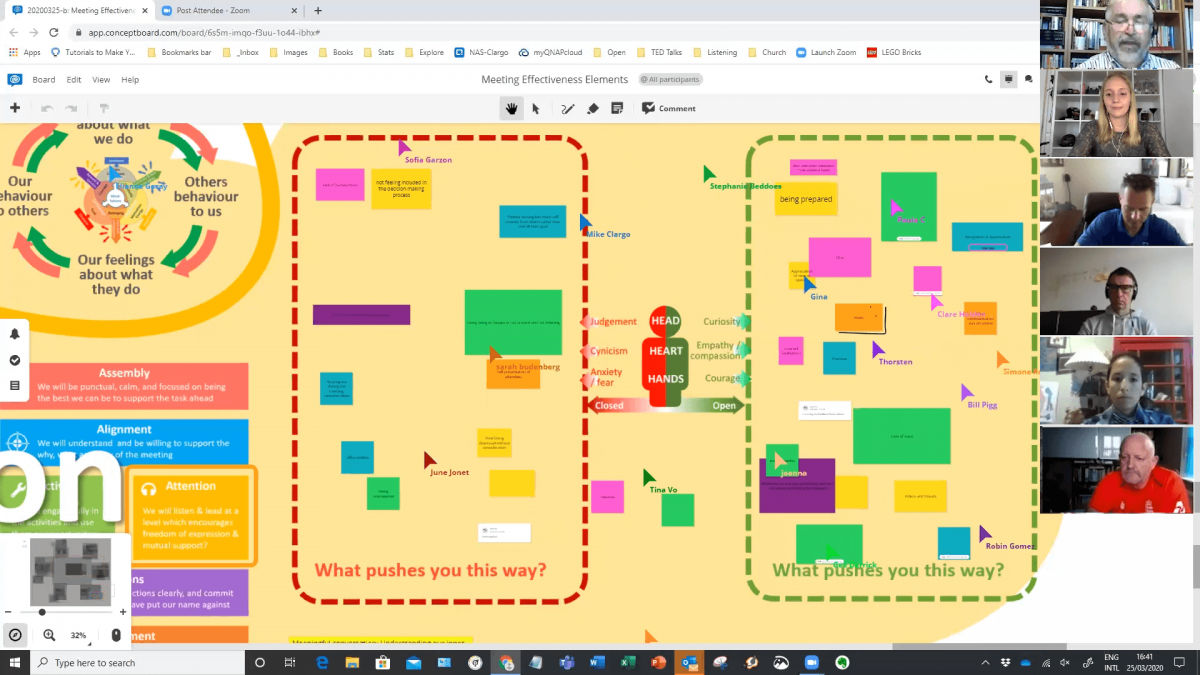Click the plus insert button
The width and height of the screenshot is (1200, 675).
click(x=15, y=108)
